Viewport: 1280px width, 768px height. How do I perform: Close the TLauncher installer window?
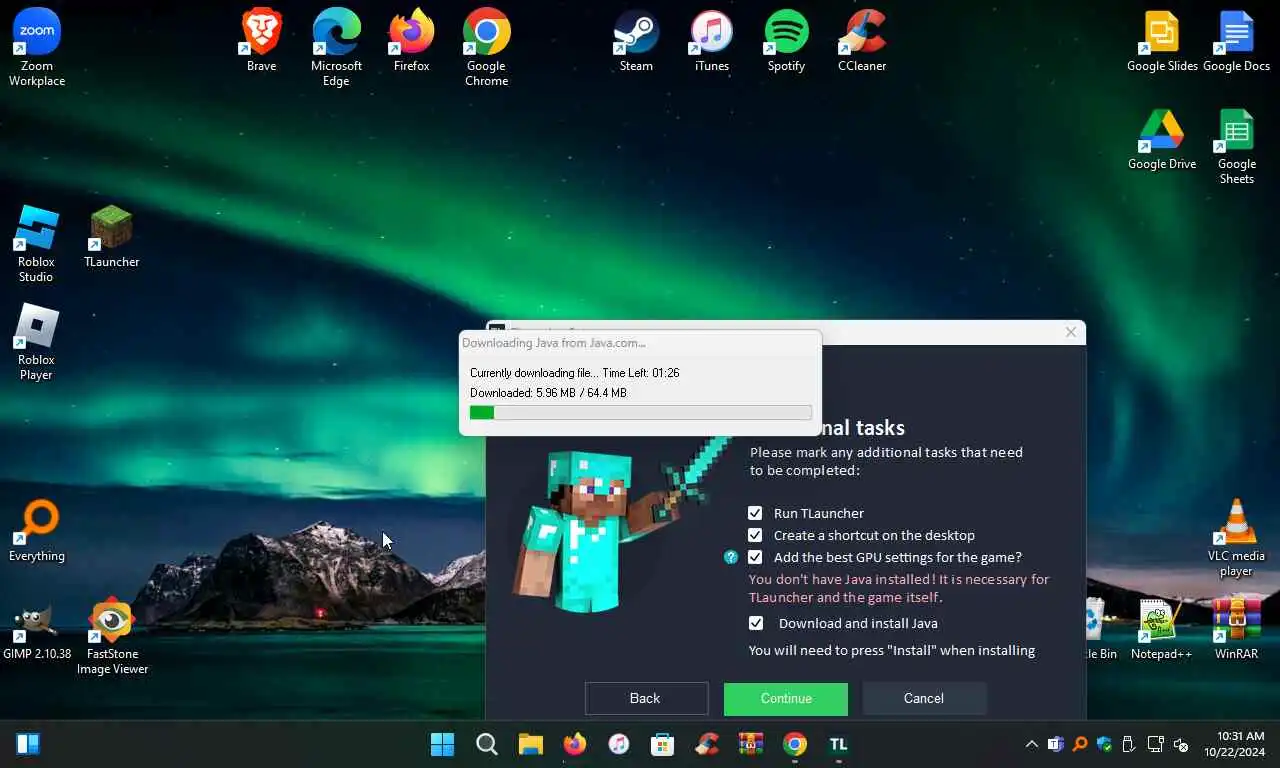pos(1070,332)
